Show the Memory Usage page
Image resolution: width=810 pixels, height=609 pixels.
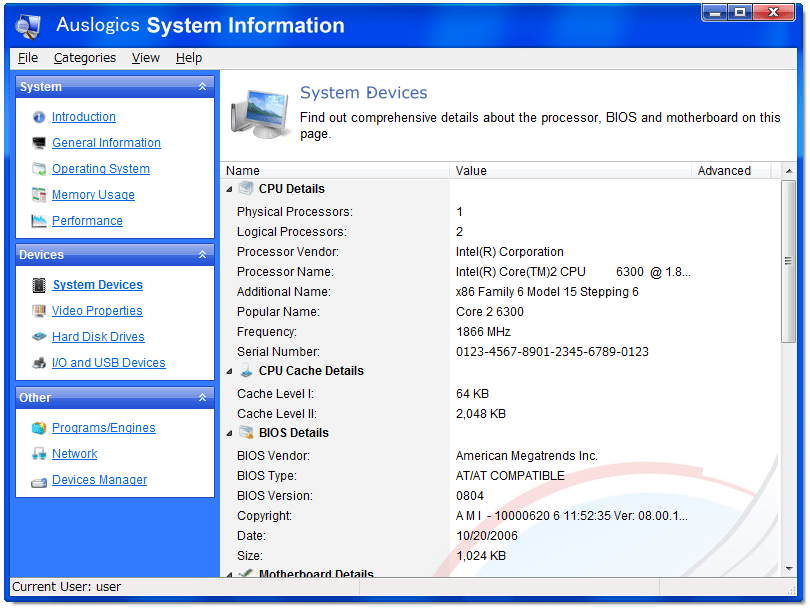pos(93,195)
